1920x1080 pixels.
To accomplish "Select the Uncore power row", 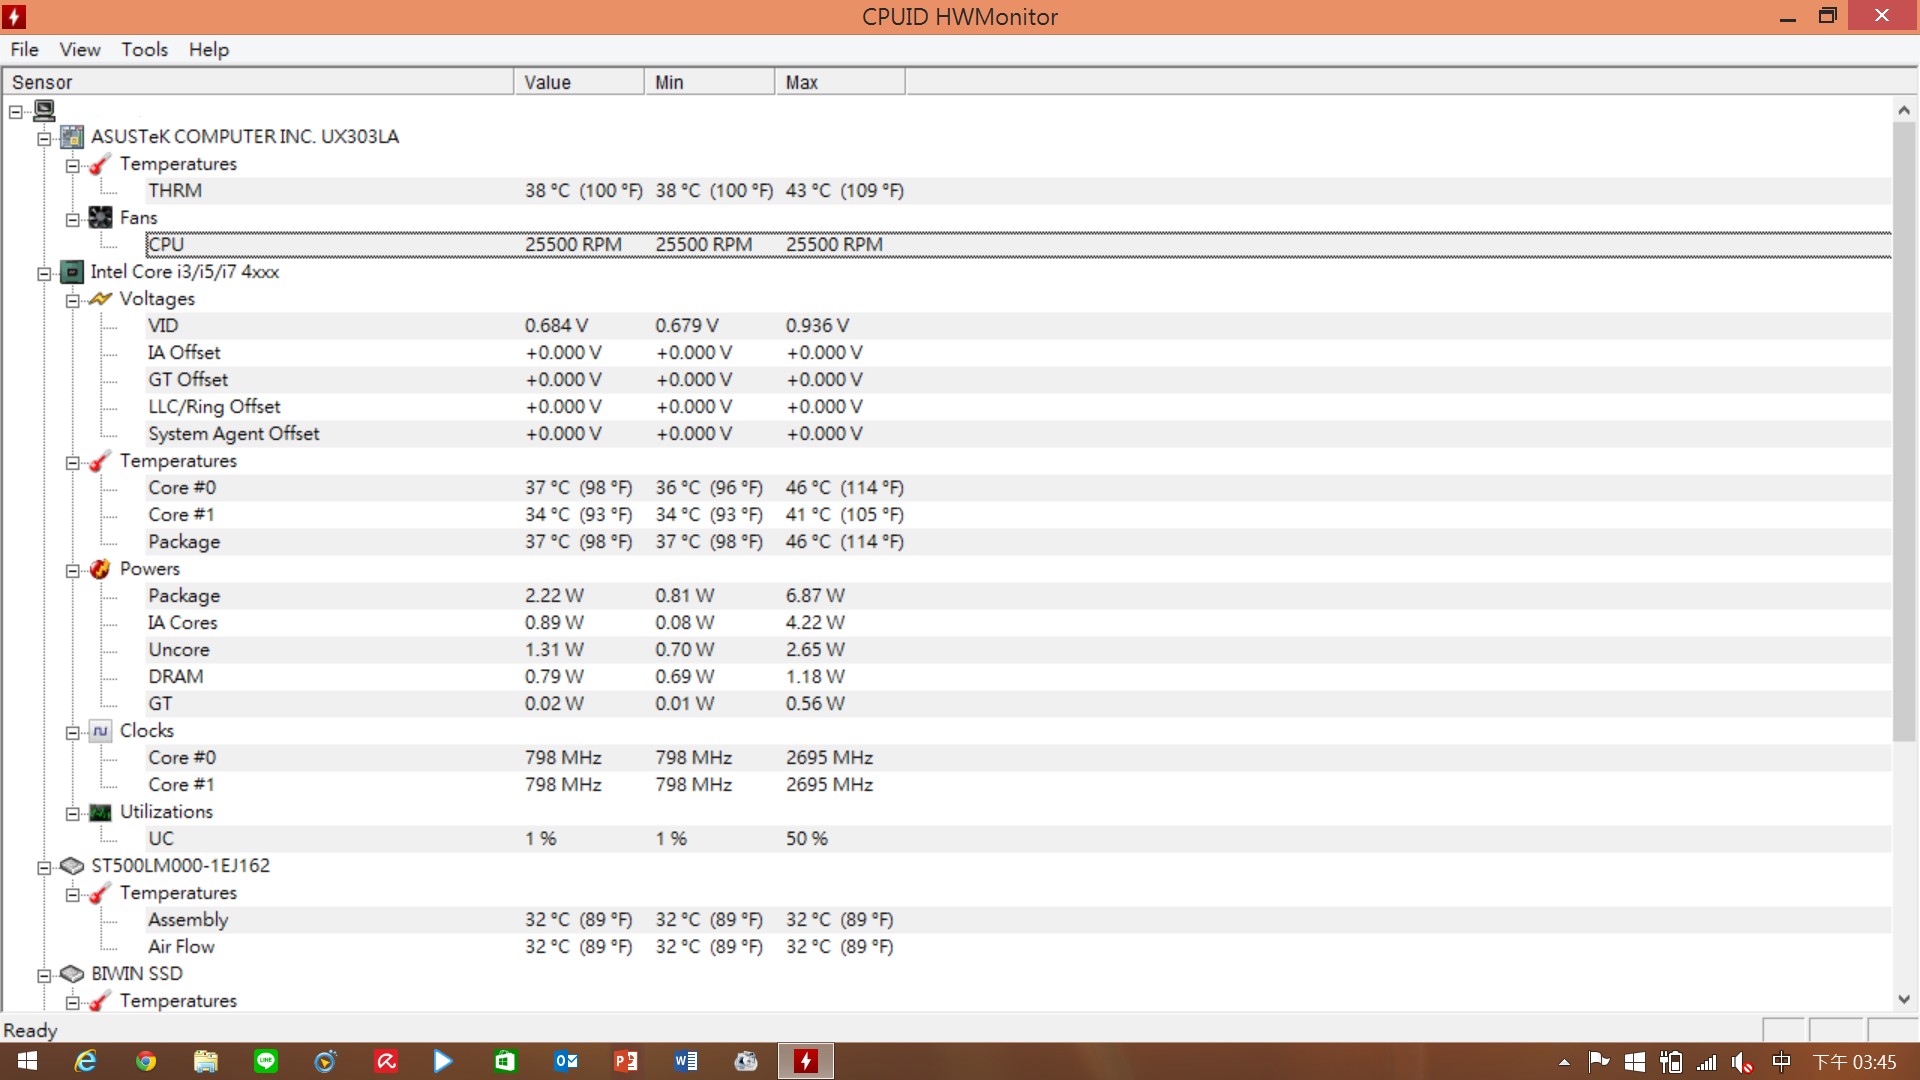I will 1018,649.
